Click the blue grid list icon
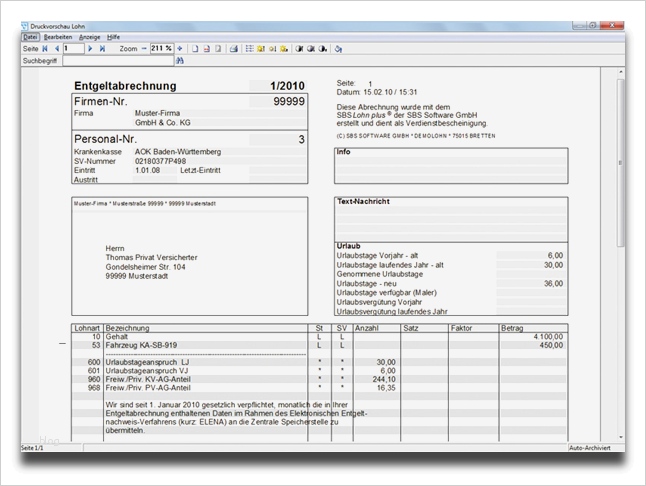Viewport: 646px width, 486px height. pos(249,49)
